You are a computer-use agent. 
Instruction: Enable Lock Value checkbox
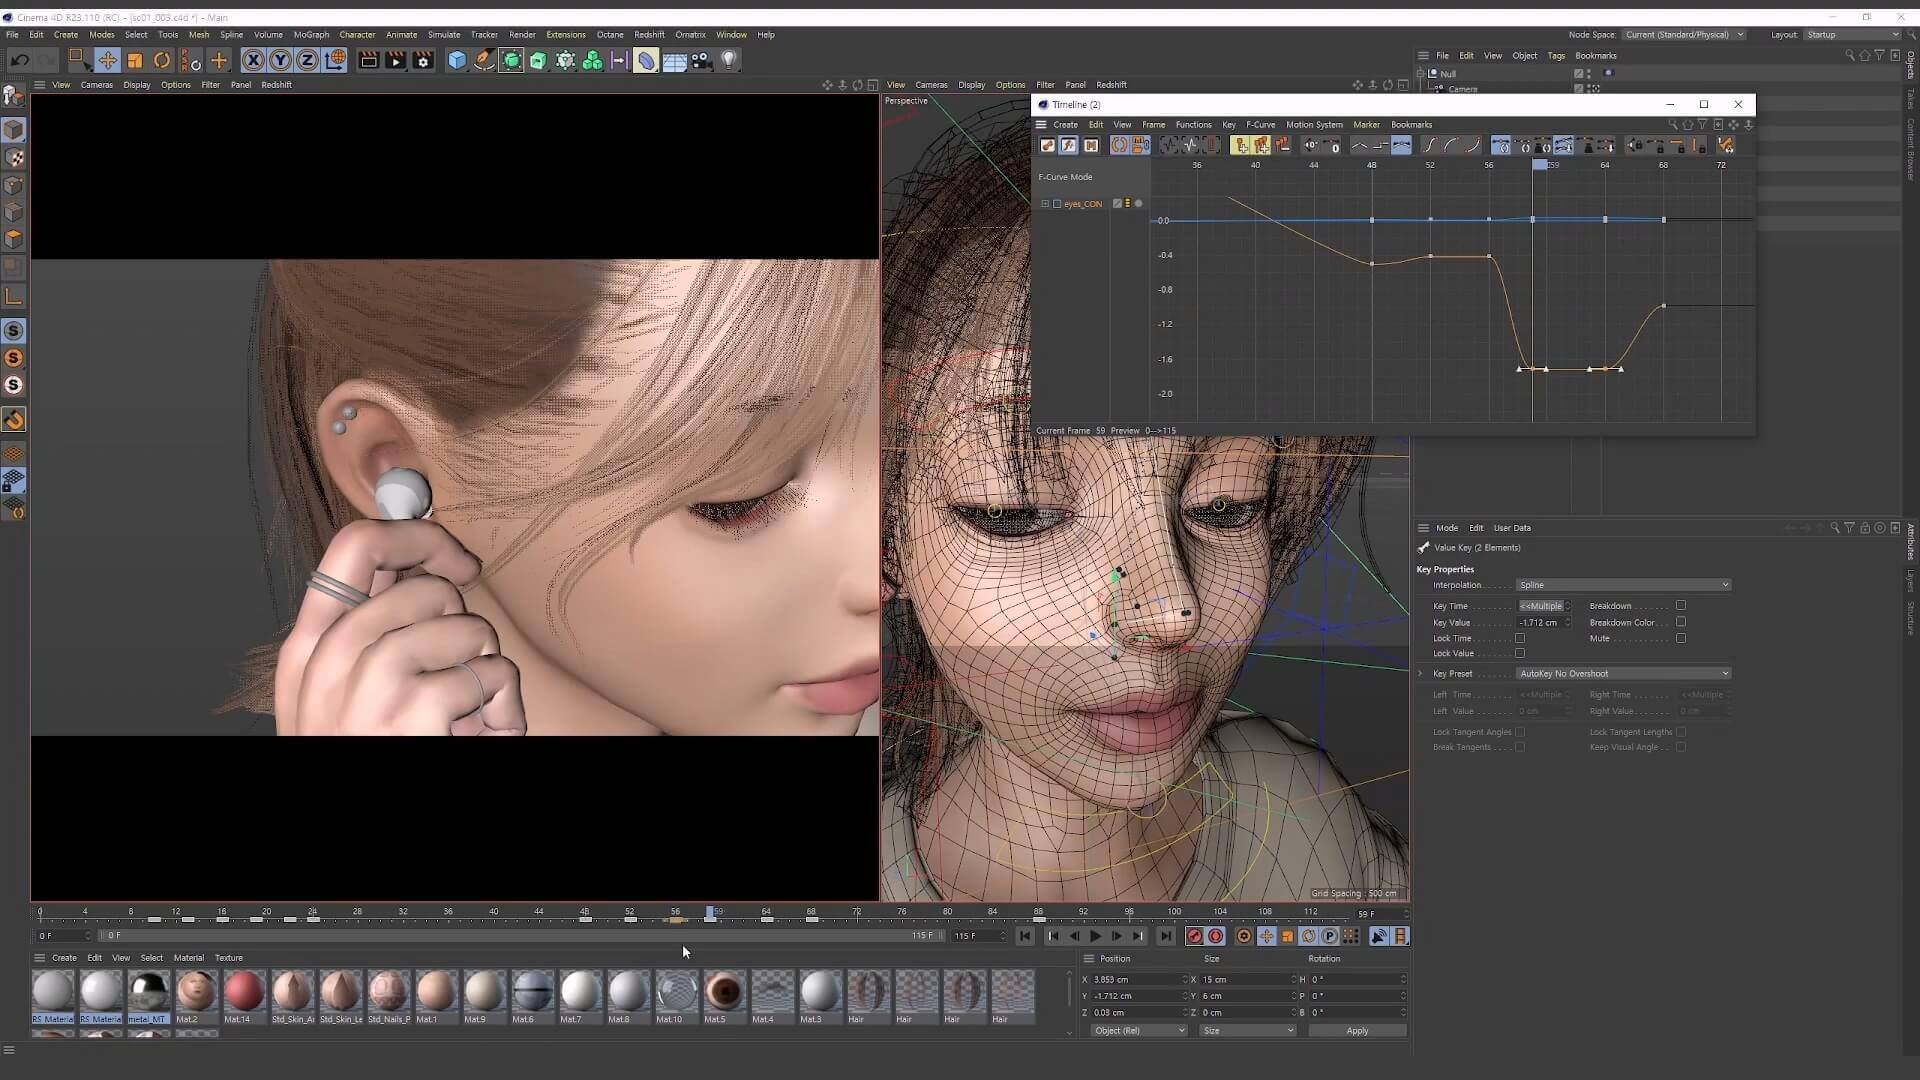(1520, 653)
